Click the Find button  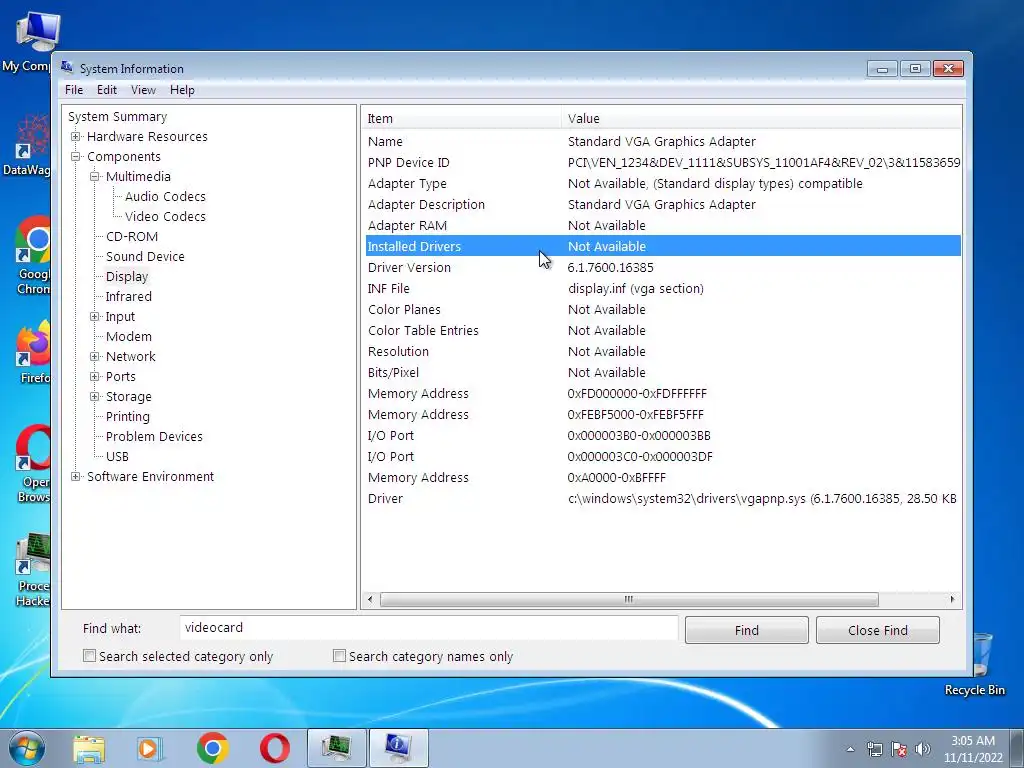coord(746,630)
